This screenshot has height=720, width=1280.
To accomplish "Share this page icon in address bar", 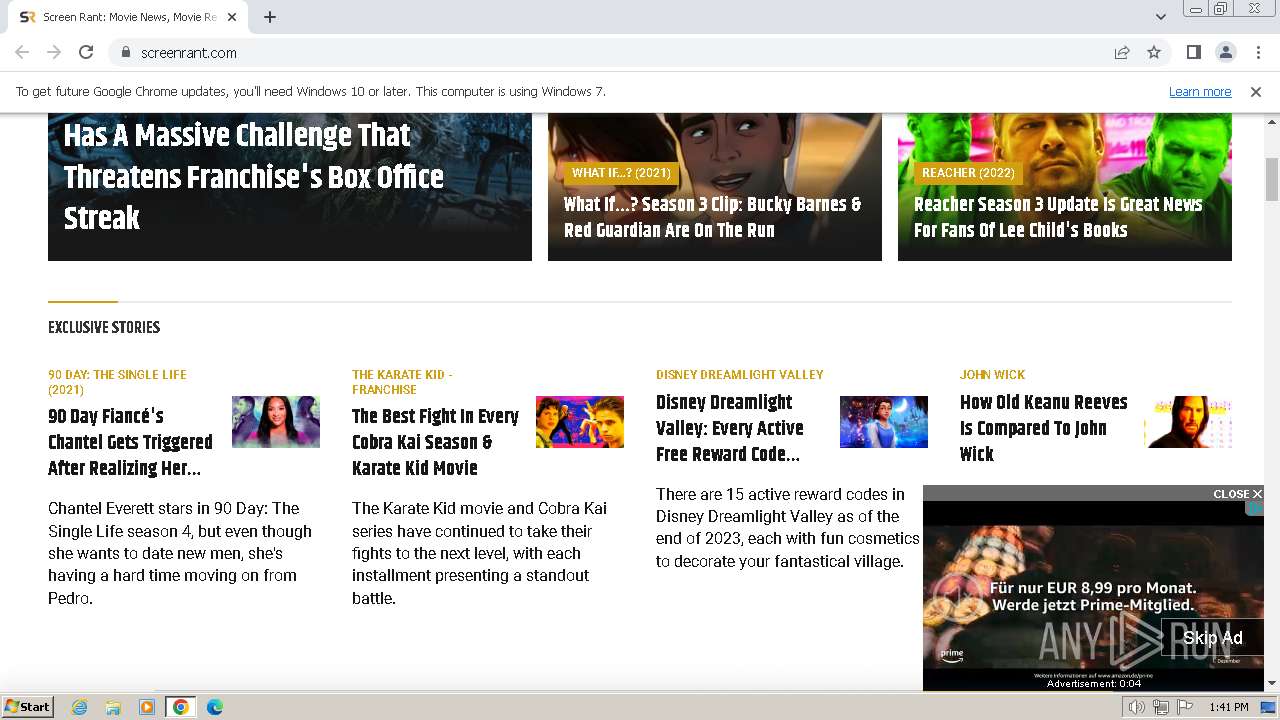I will point(1122,52).
